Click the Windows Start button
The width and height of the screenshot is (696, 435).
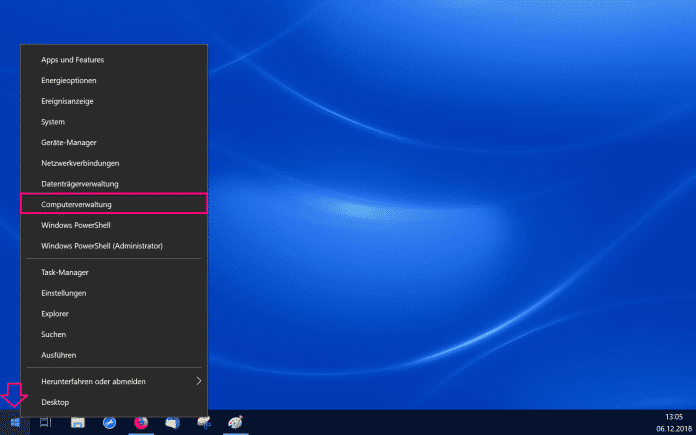tap(15, 423)
